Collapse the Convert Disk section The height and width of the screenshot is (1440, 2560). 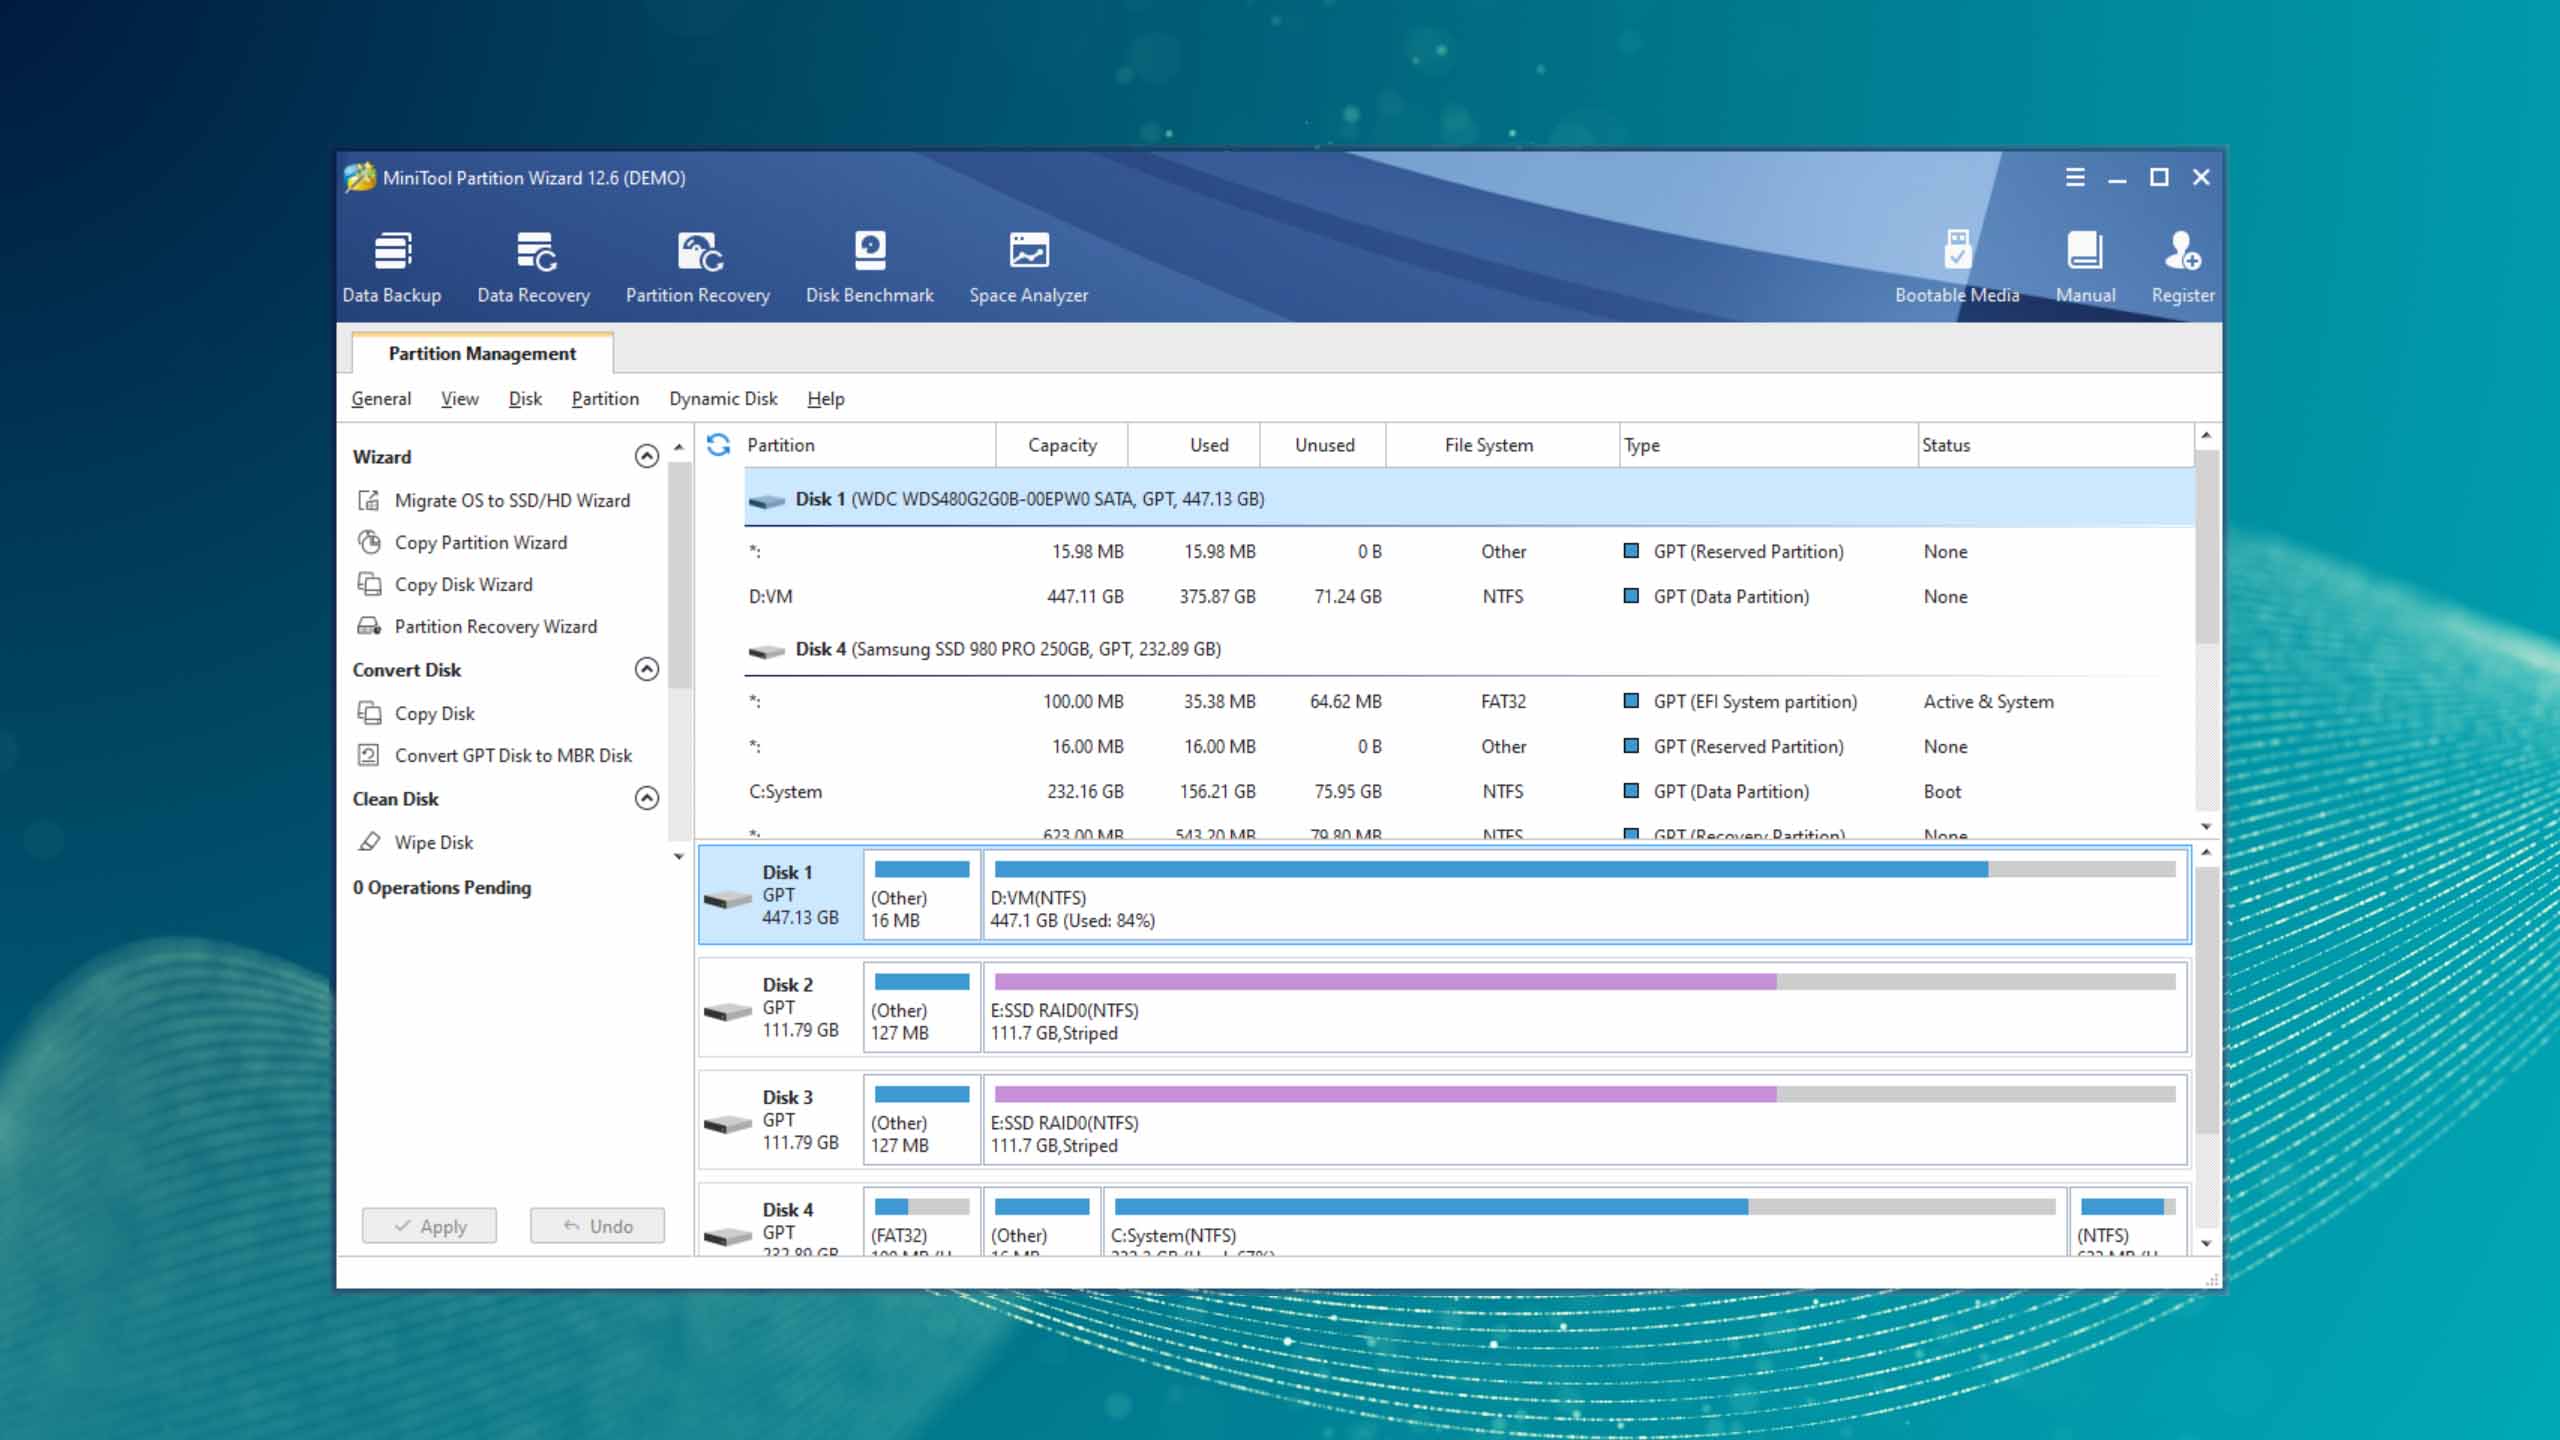pos(647,669)
